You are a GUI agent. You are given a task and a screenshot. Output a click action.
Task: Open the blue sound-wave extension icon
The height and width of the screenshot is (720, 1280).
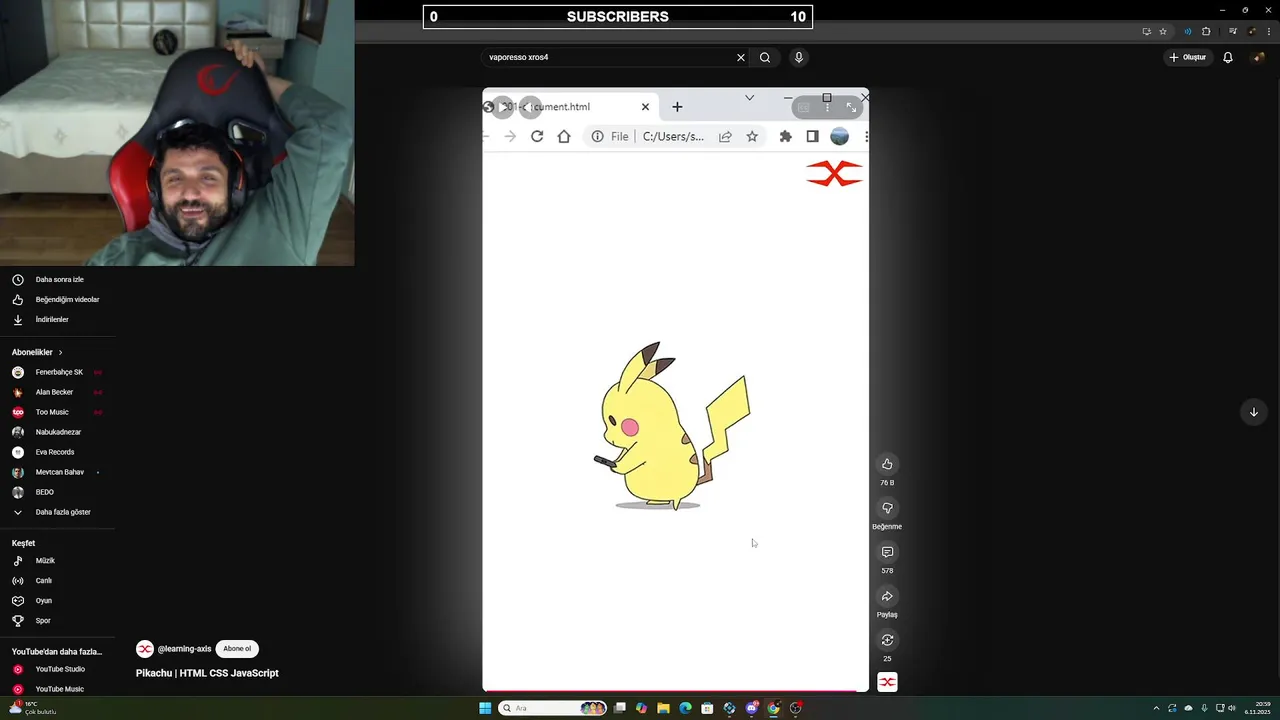tap(1188, 31)
